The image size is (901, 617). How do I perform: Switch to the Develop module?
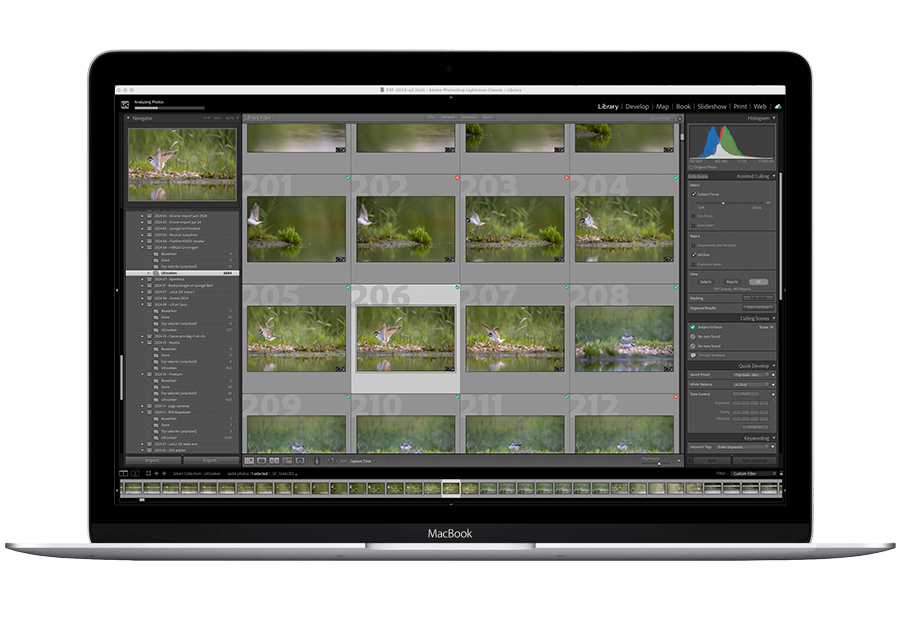tap(636, 106)
